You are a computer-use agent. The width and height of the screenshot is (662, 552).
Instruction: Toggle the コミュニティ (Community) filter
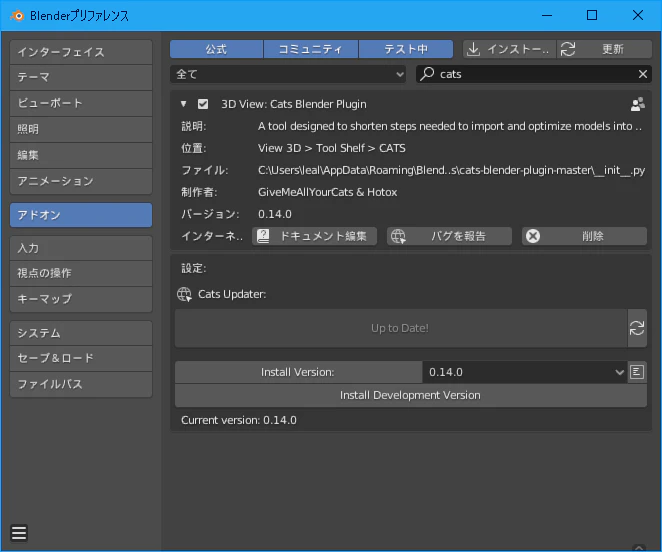pyautogui.click(x=311, y=49)
